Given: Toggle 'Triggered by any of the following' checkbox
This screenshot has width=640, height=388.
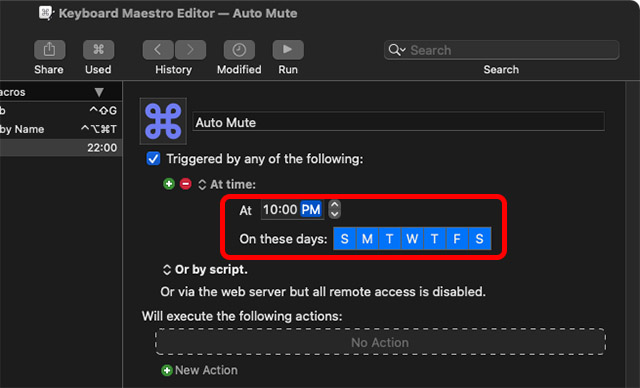Looking at the screenshot, I should click(x=153, y=159).
